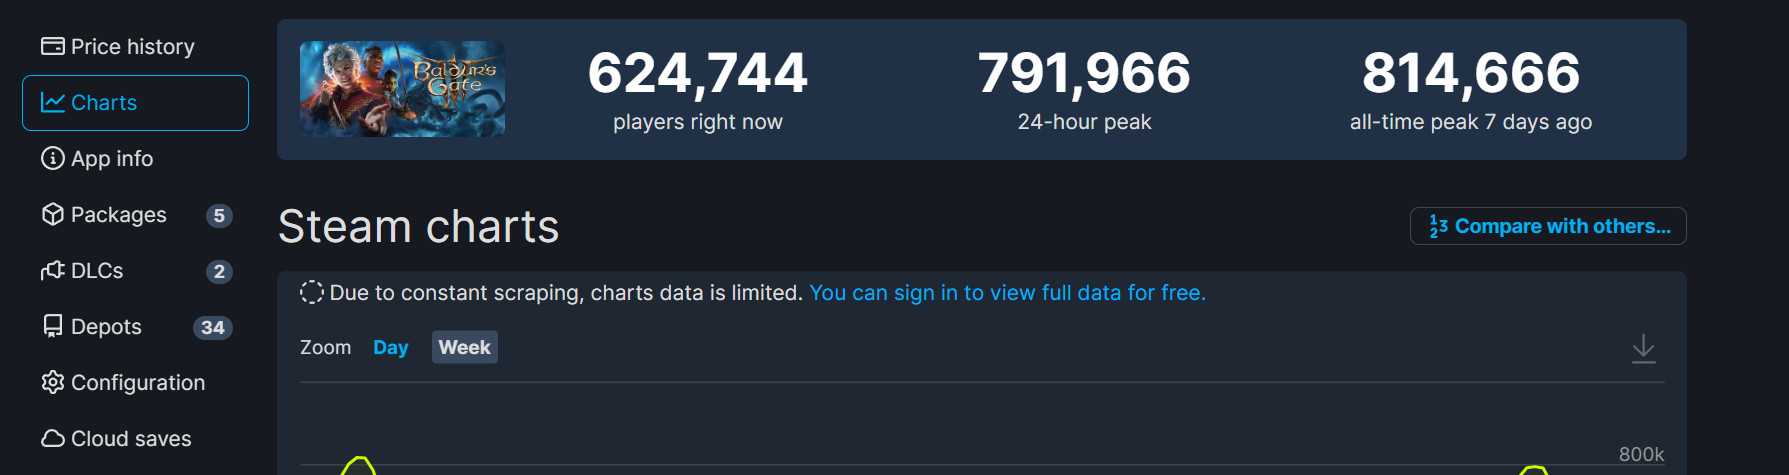Open Compare with others selector
The height and width of the screenshot is (475, 1789).
coord(1547,226)
